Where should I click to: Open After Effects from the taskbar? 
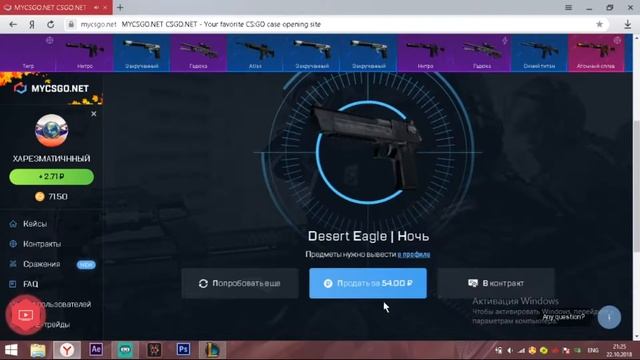click(96, 350)
